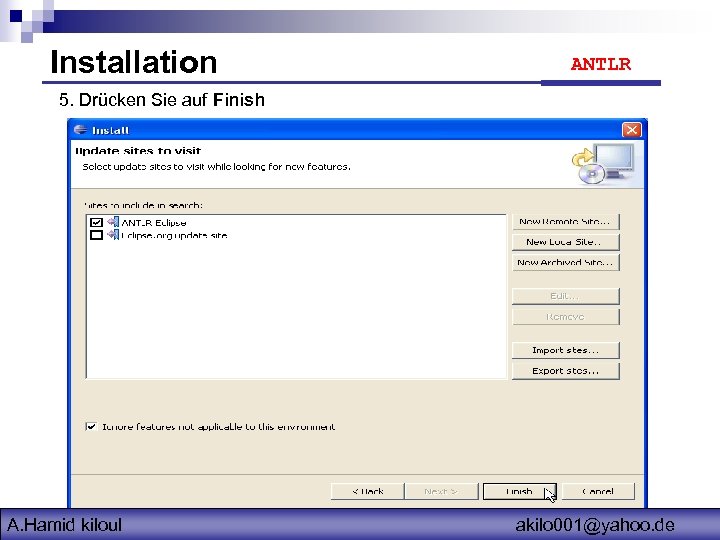
Task: Click the Eclipse.org update site icon
Action: (x=113, y=235)
